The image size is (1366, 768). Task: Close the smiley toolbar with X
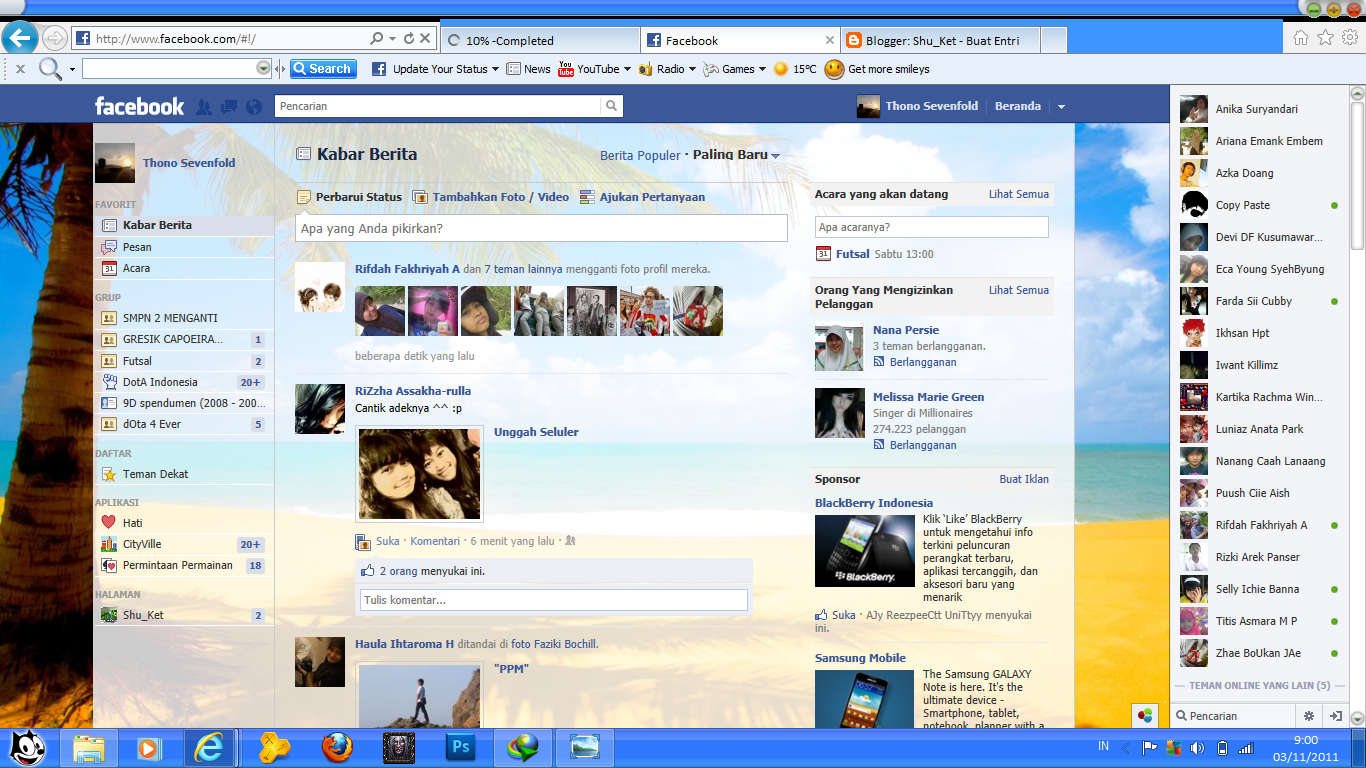(20, 69)
